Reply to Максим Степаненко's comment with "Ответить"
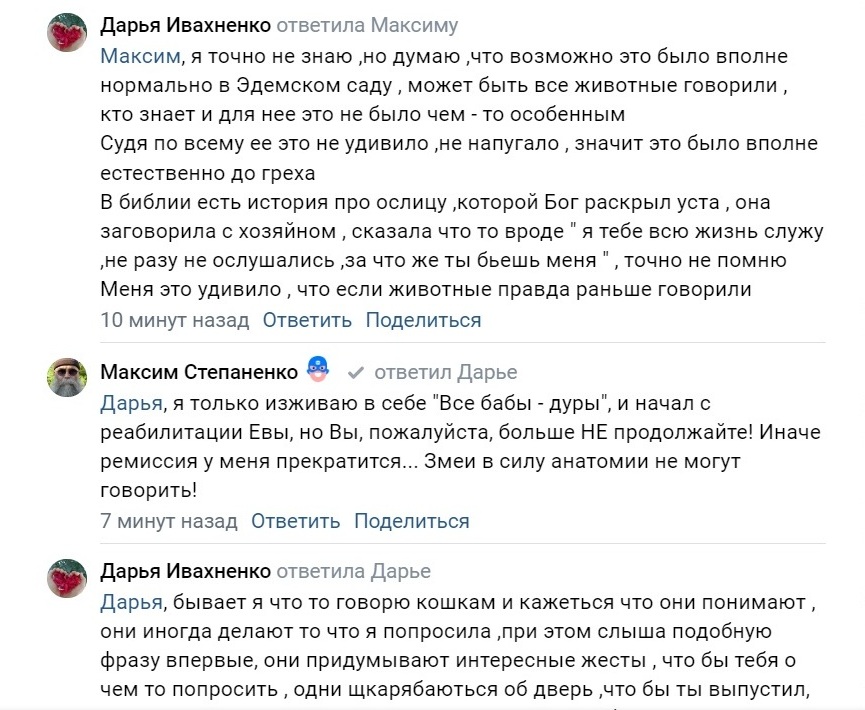This screenshot has width=865, height=710. 295,521
